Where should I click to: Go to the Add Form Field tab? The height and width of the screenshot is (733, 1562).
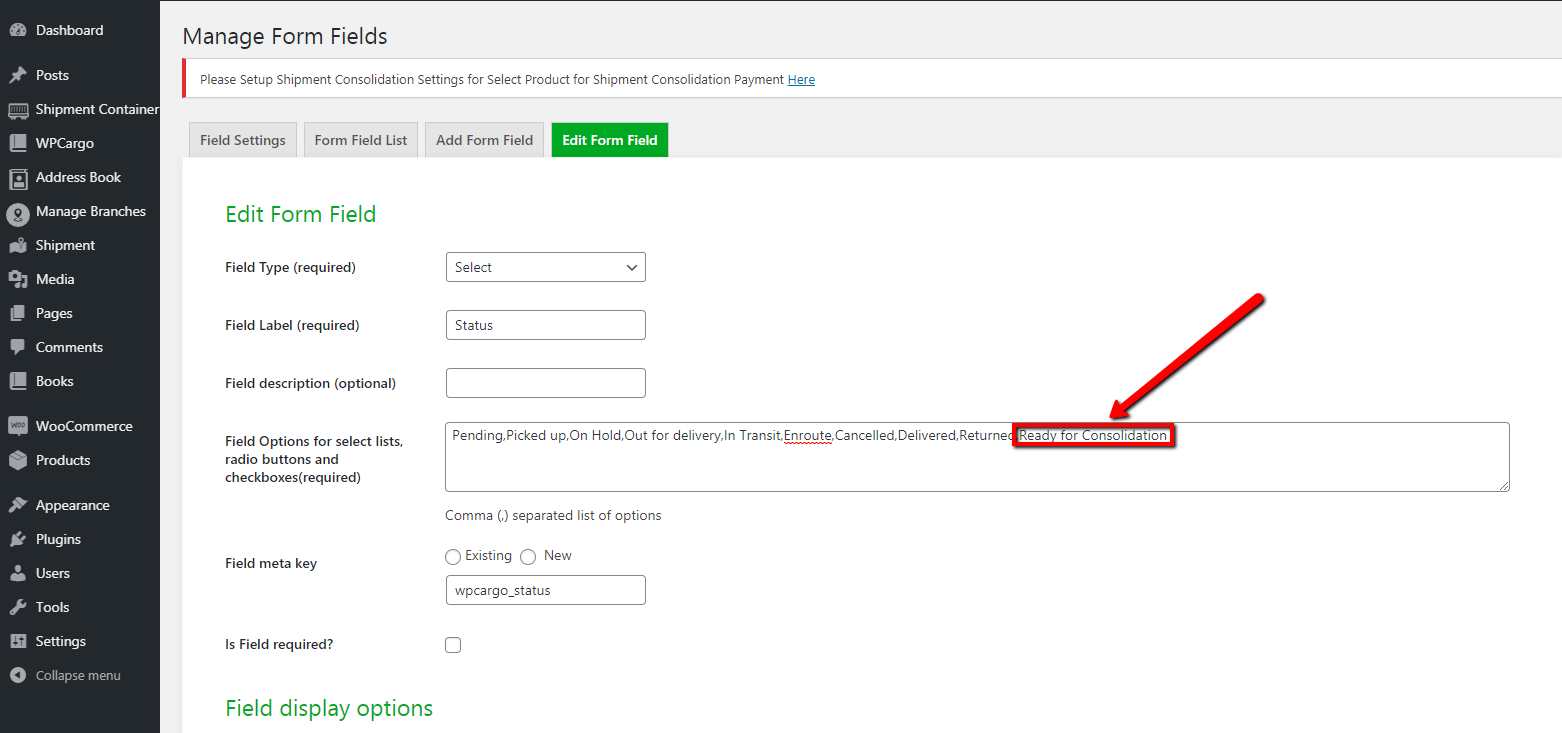(x=484, y=140)
